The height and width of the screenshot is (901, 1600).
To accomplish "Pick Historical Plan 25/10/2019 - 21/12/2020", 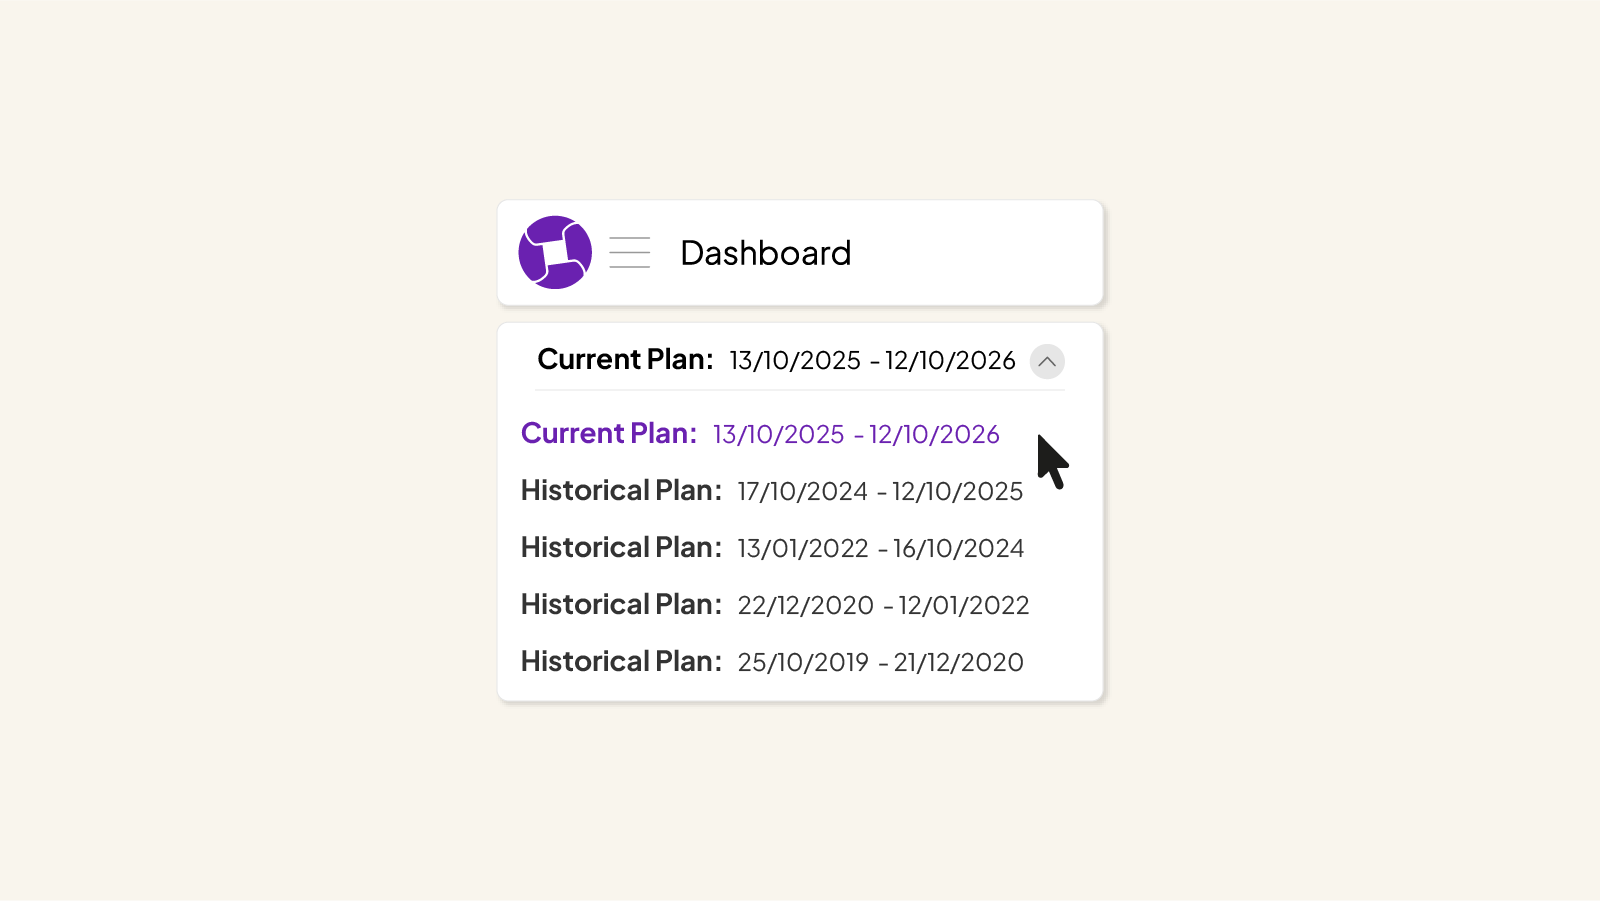I will pos(771,661).
